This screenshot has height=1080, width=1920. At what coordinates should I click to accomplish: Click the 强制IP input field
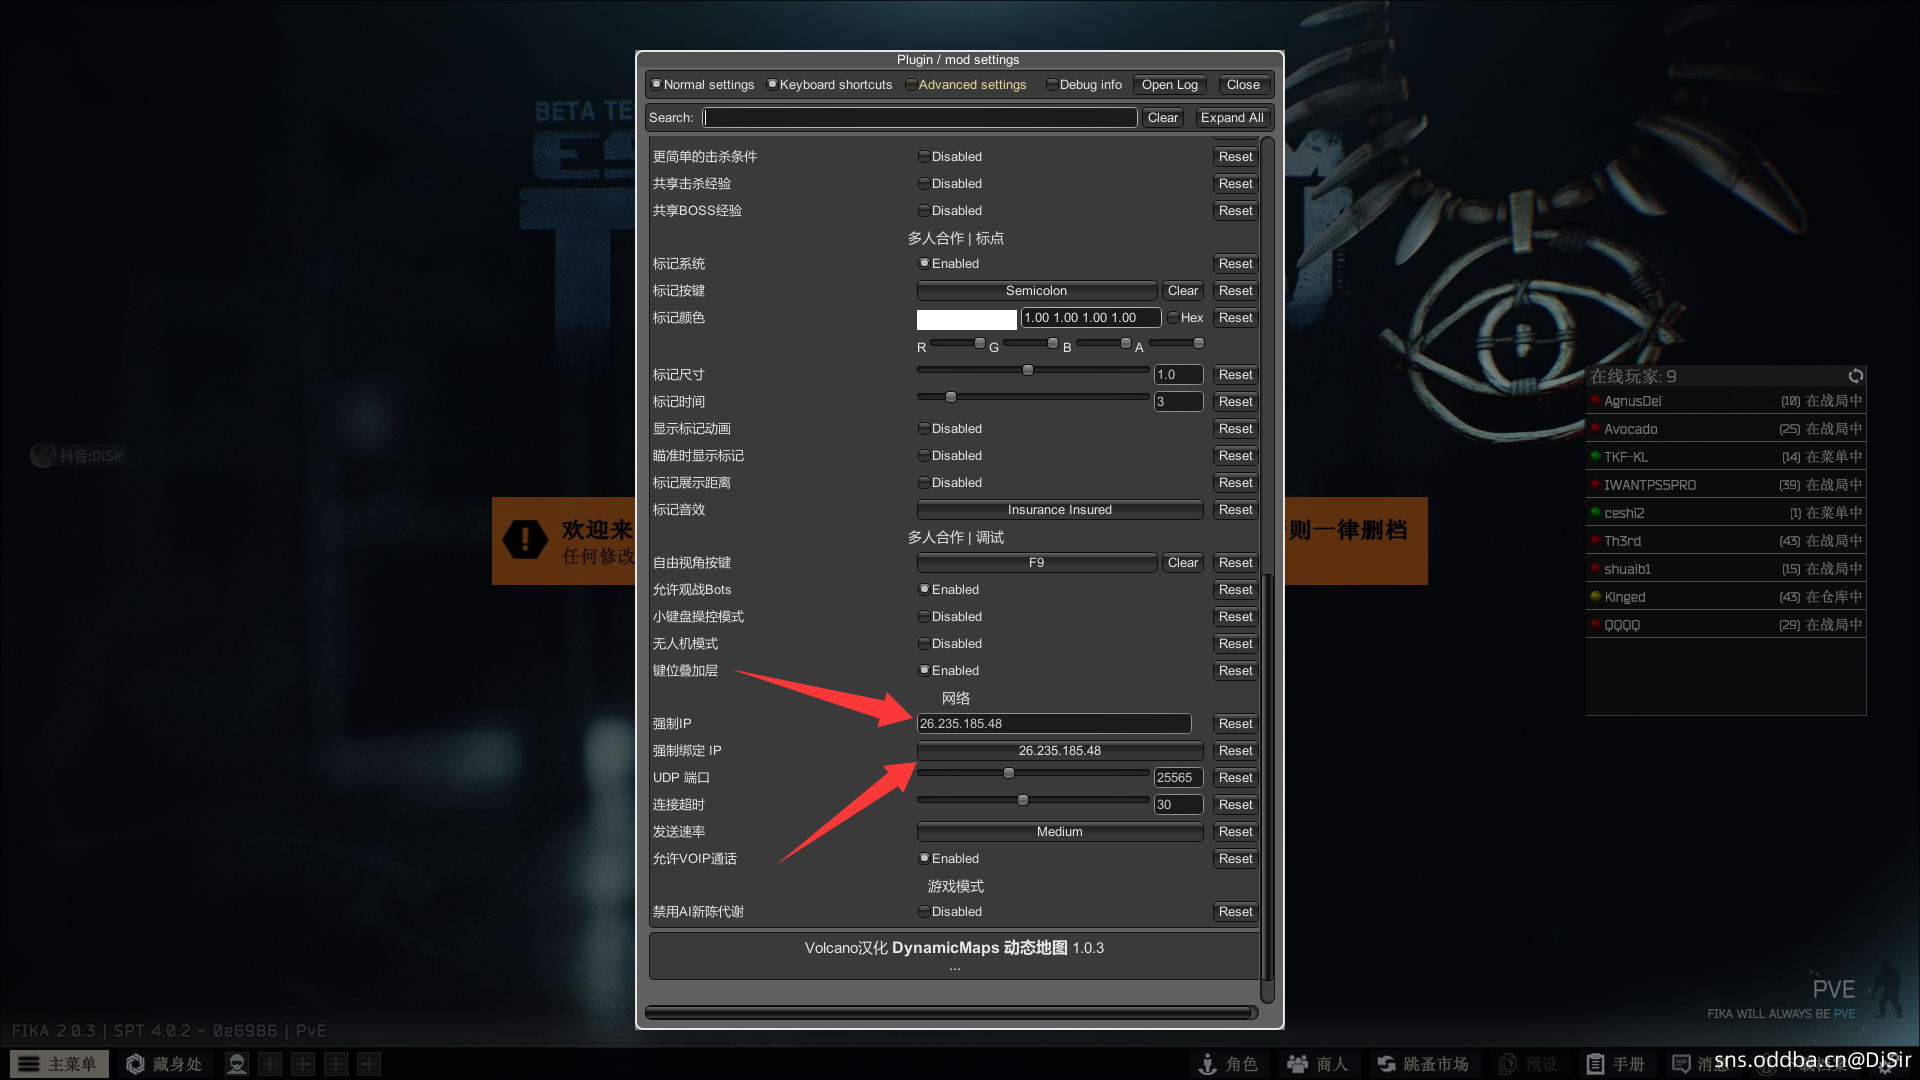tap(1053, 724)
